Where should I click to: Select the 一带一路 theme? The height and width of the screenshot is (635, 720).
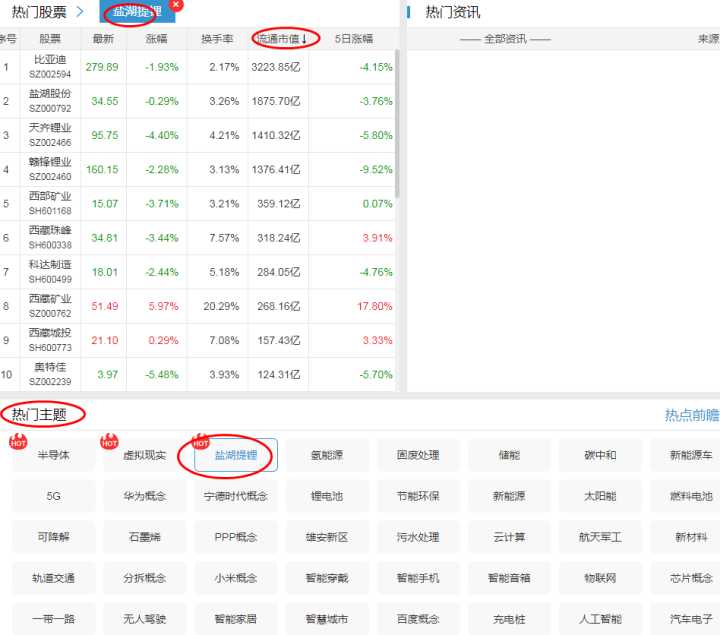pyautogui.click(x=53, y=618)
